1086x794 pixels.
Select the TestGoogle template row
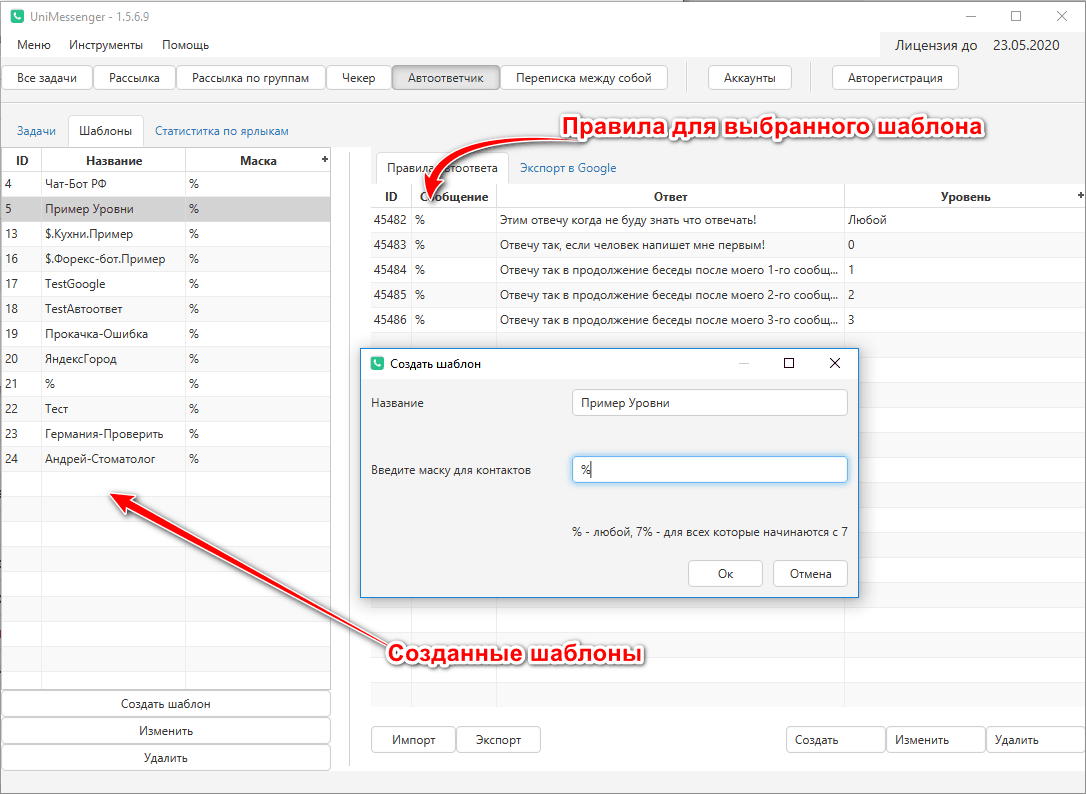point(166,283)
